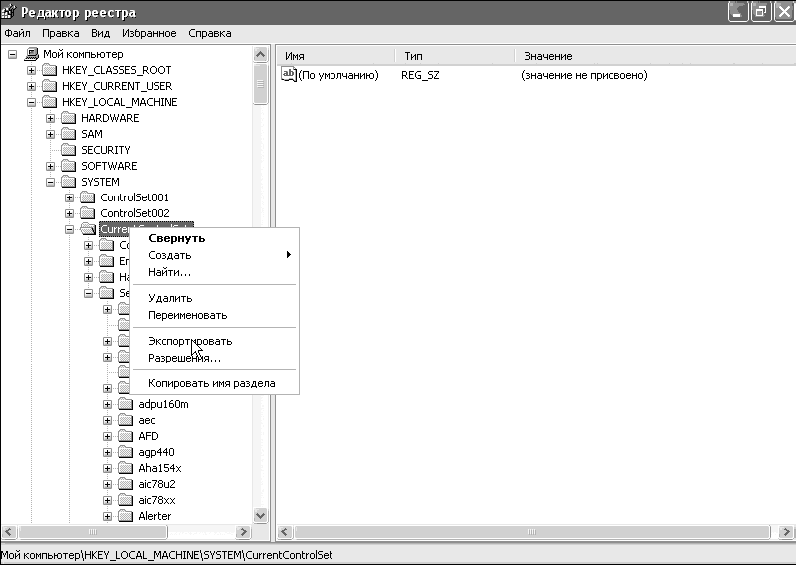Click the tree pane scroll up arrow
Screen dimensions: 796x565
260,54
